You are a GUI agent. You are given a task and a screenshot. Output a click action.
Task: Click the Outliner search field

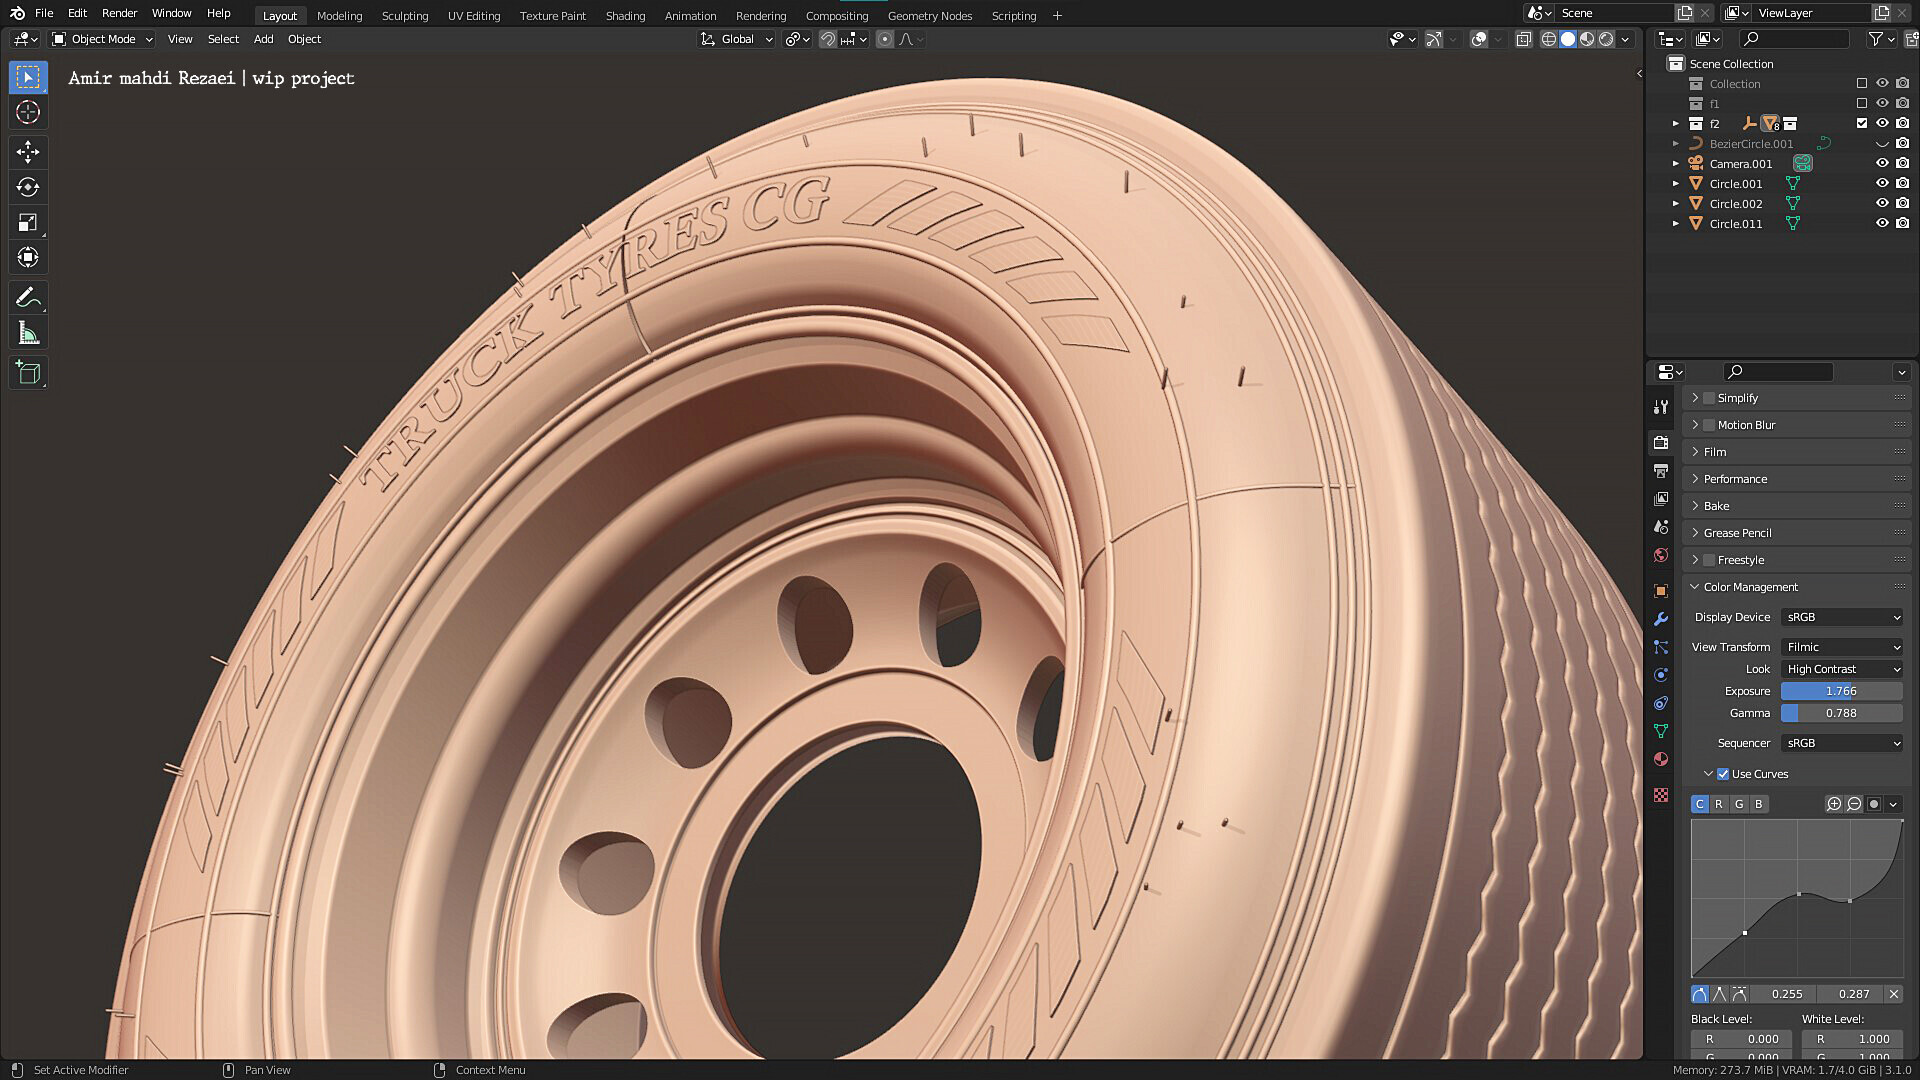tap(1793, 38)
